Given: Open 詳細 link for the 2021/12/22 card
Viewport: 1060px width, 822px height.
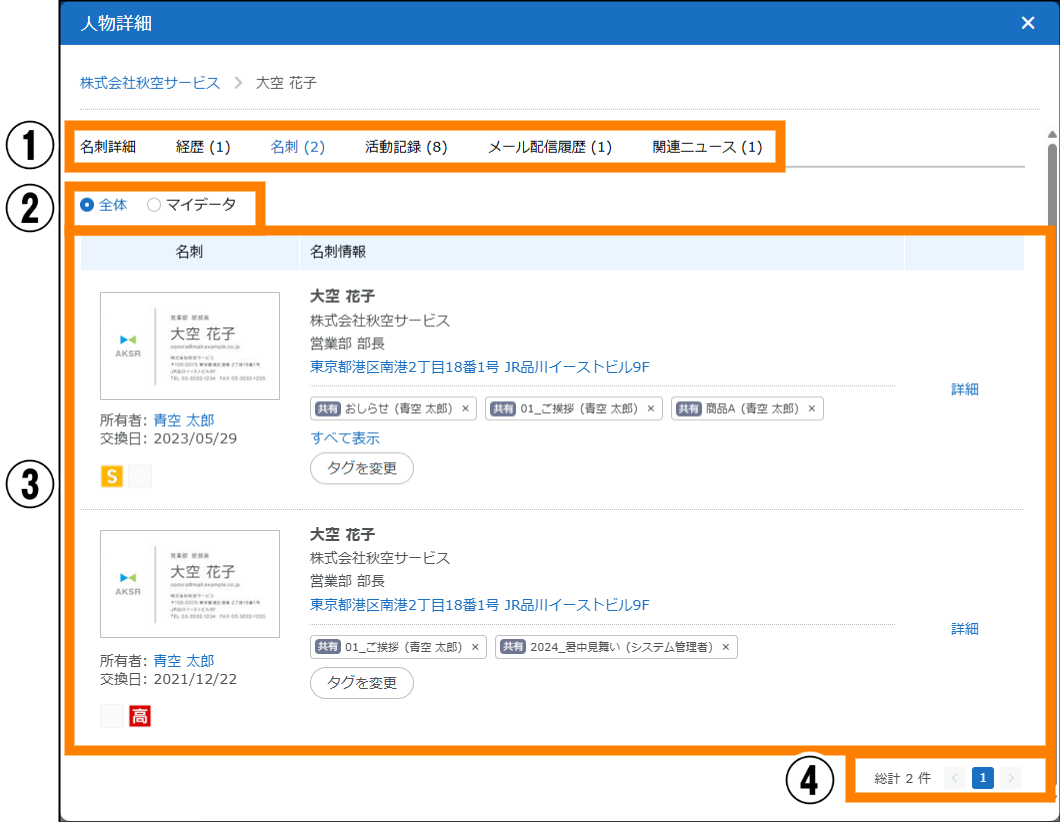Looking at the screenshot, I should click(964, 629).
